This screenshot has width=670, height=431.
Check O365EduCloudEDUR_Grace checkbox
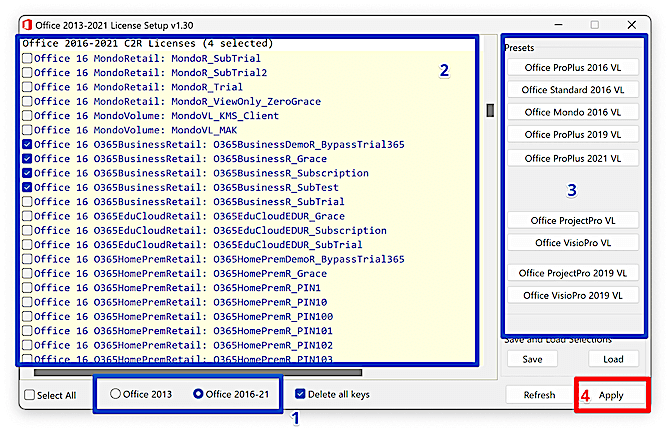tap(27, 216)
